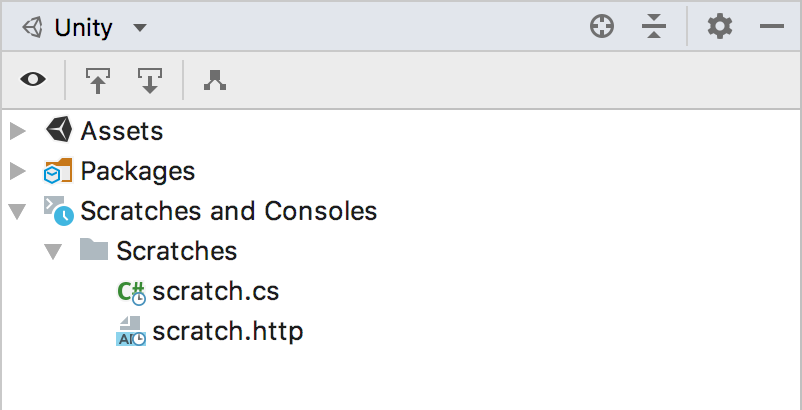Toggle the eye show-hidden-files icon

point(33,80)
